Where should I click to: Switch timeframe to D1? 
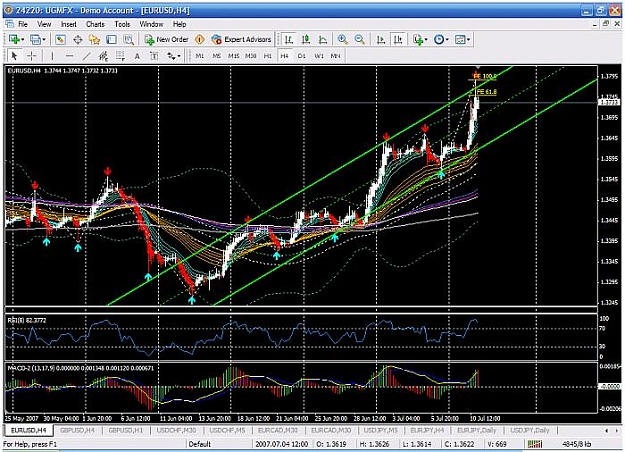pyautogui.click(x=302, y=56)
